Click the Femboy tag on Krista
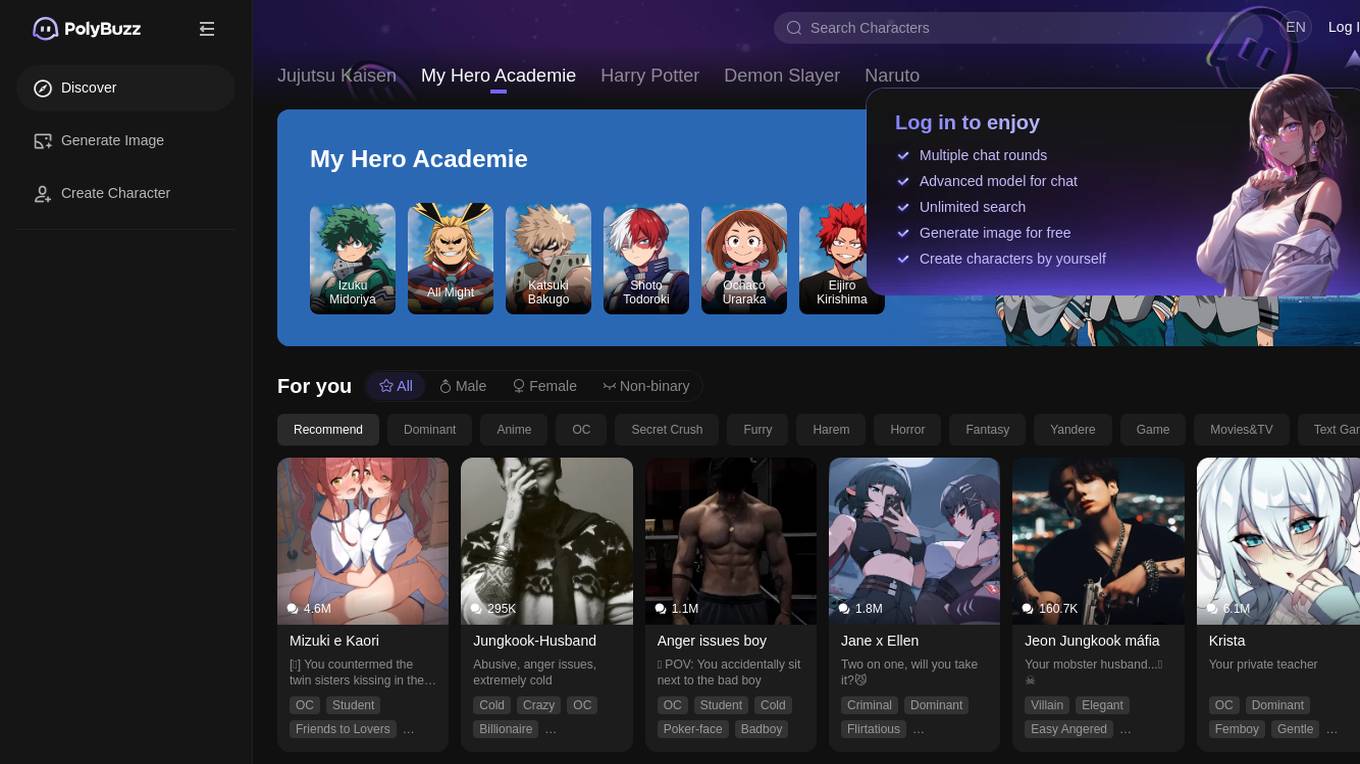The image size is (1360, 764). [1237, 729]
